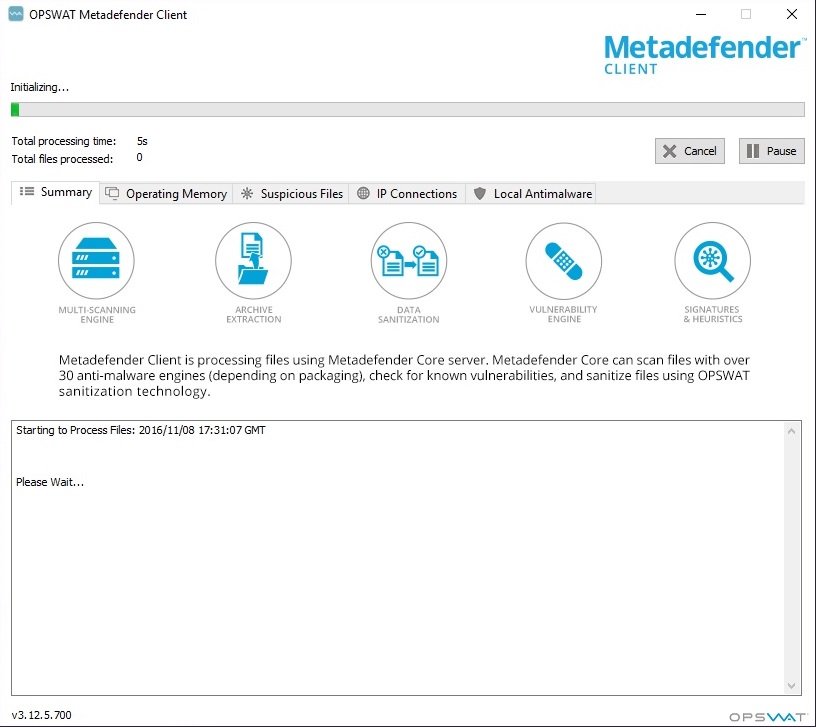This screenshot has width=816, height=727.
Task: Click the Vulnerability Engine bandage icon
Action: coord(564,260)
